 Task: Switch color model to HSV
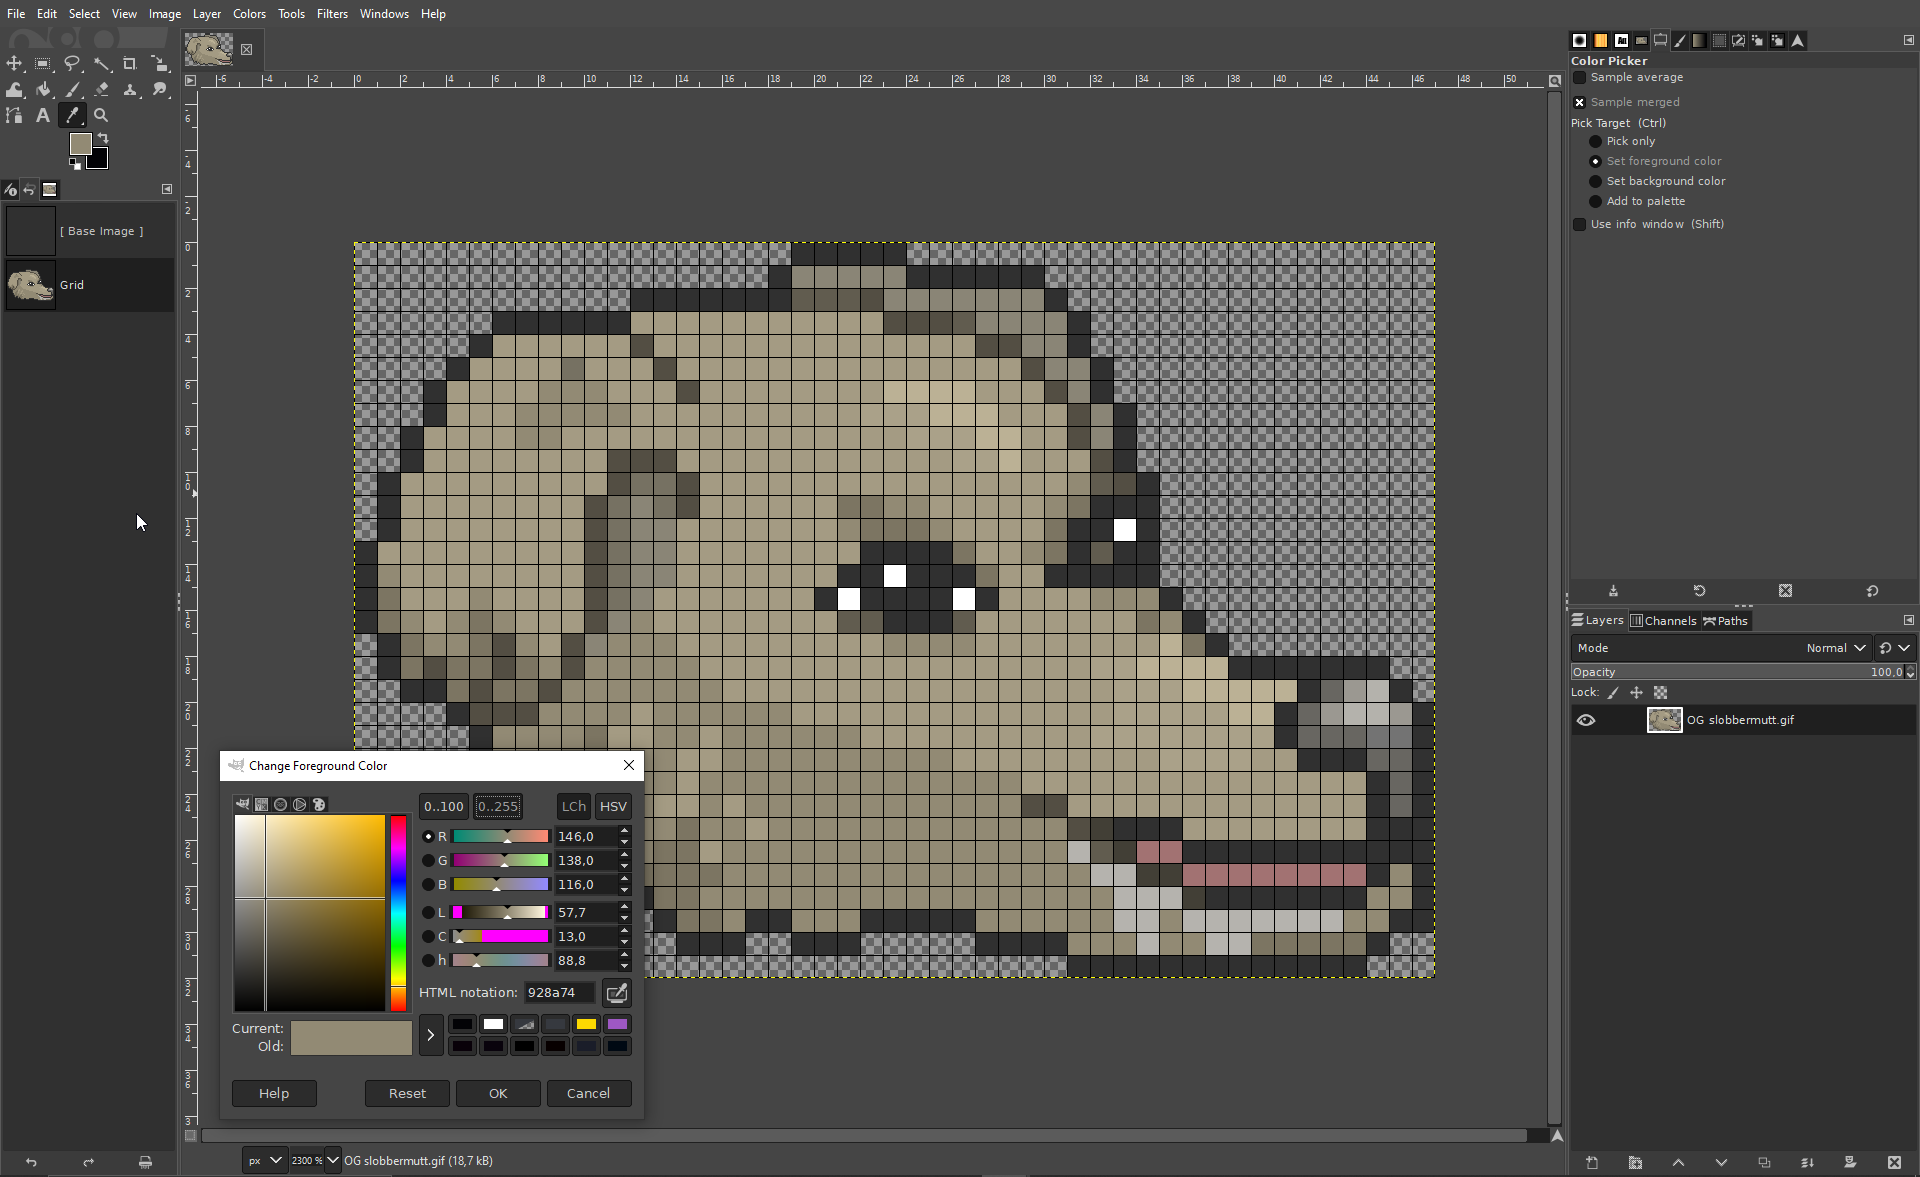point(613,806)
